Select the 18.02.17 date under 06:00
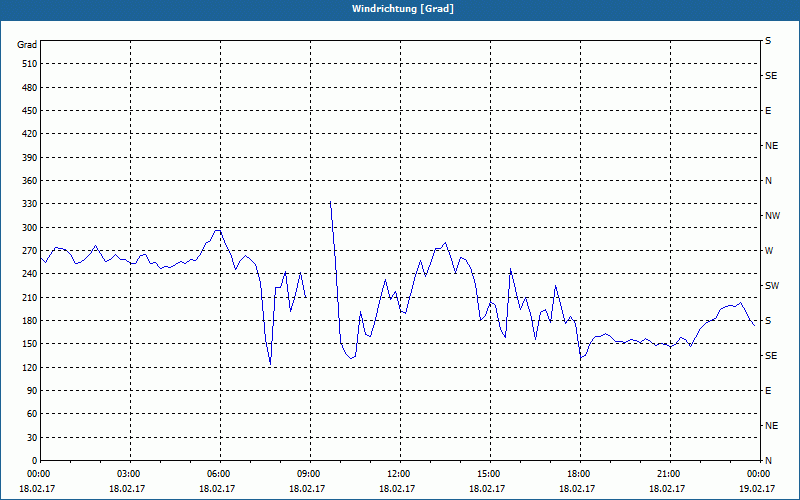Image resolution: width=800 pixels, height=500 pixels. pyautogui.click(x=217, y=488)
